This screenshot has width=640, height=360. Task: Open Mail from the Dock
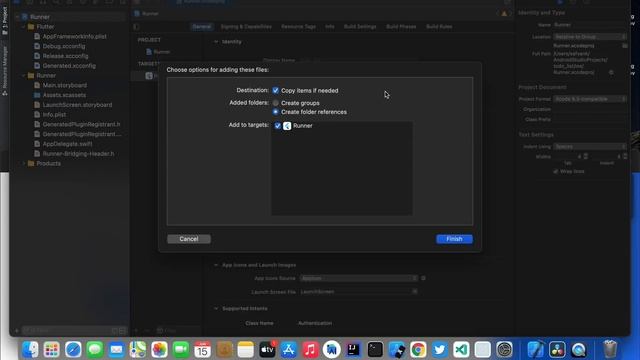(x=116, y=350)
